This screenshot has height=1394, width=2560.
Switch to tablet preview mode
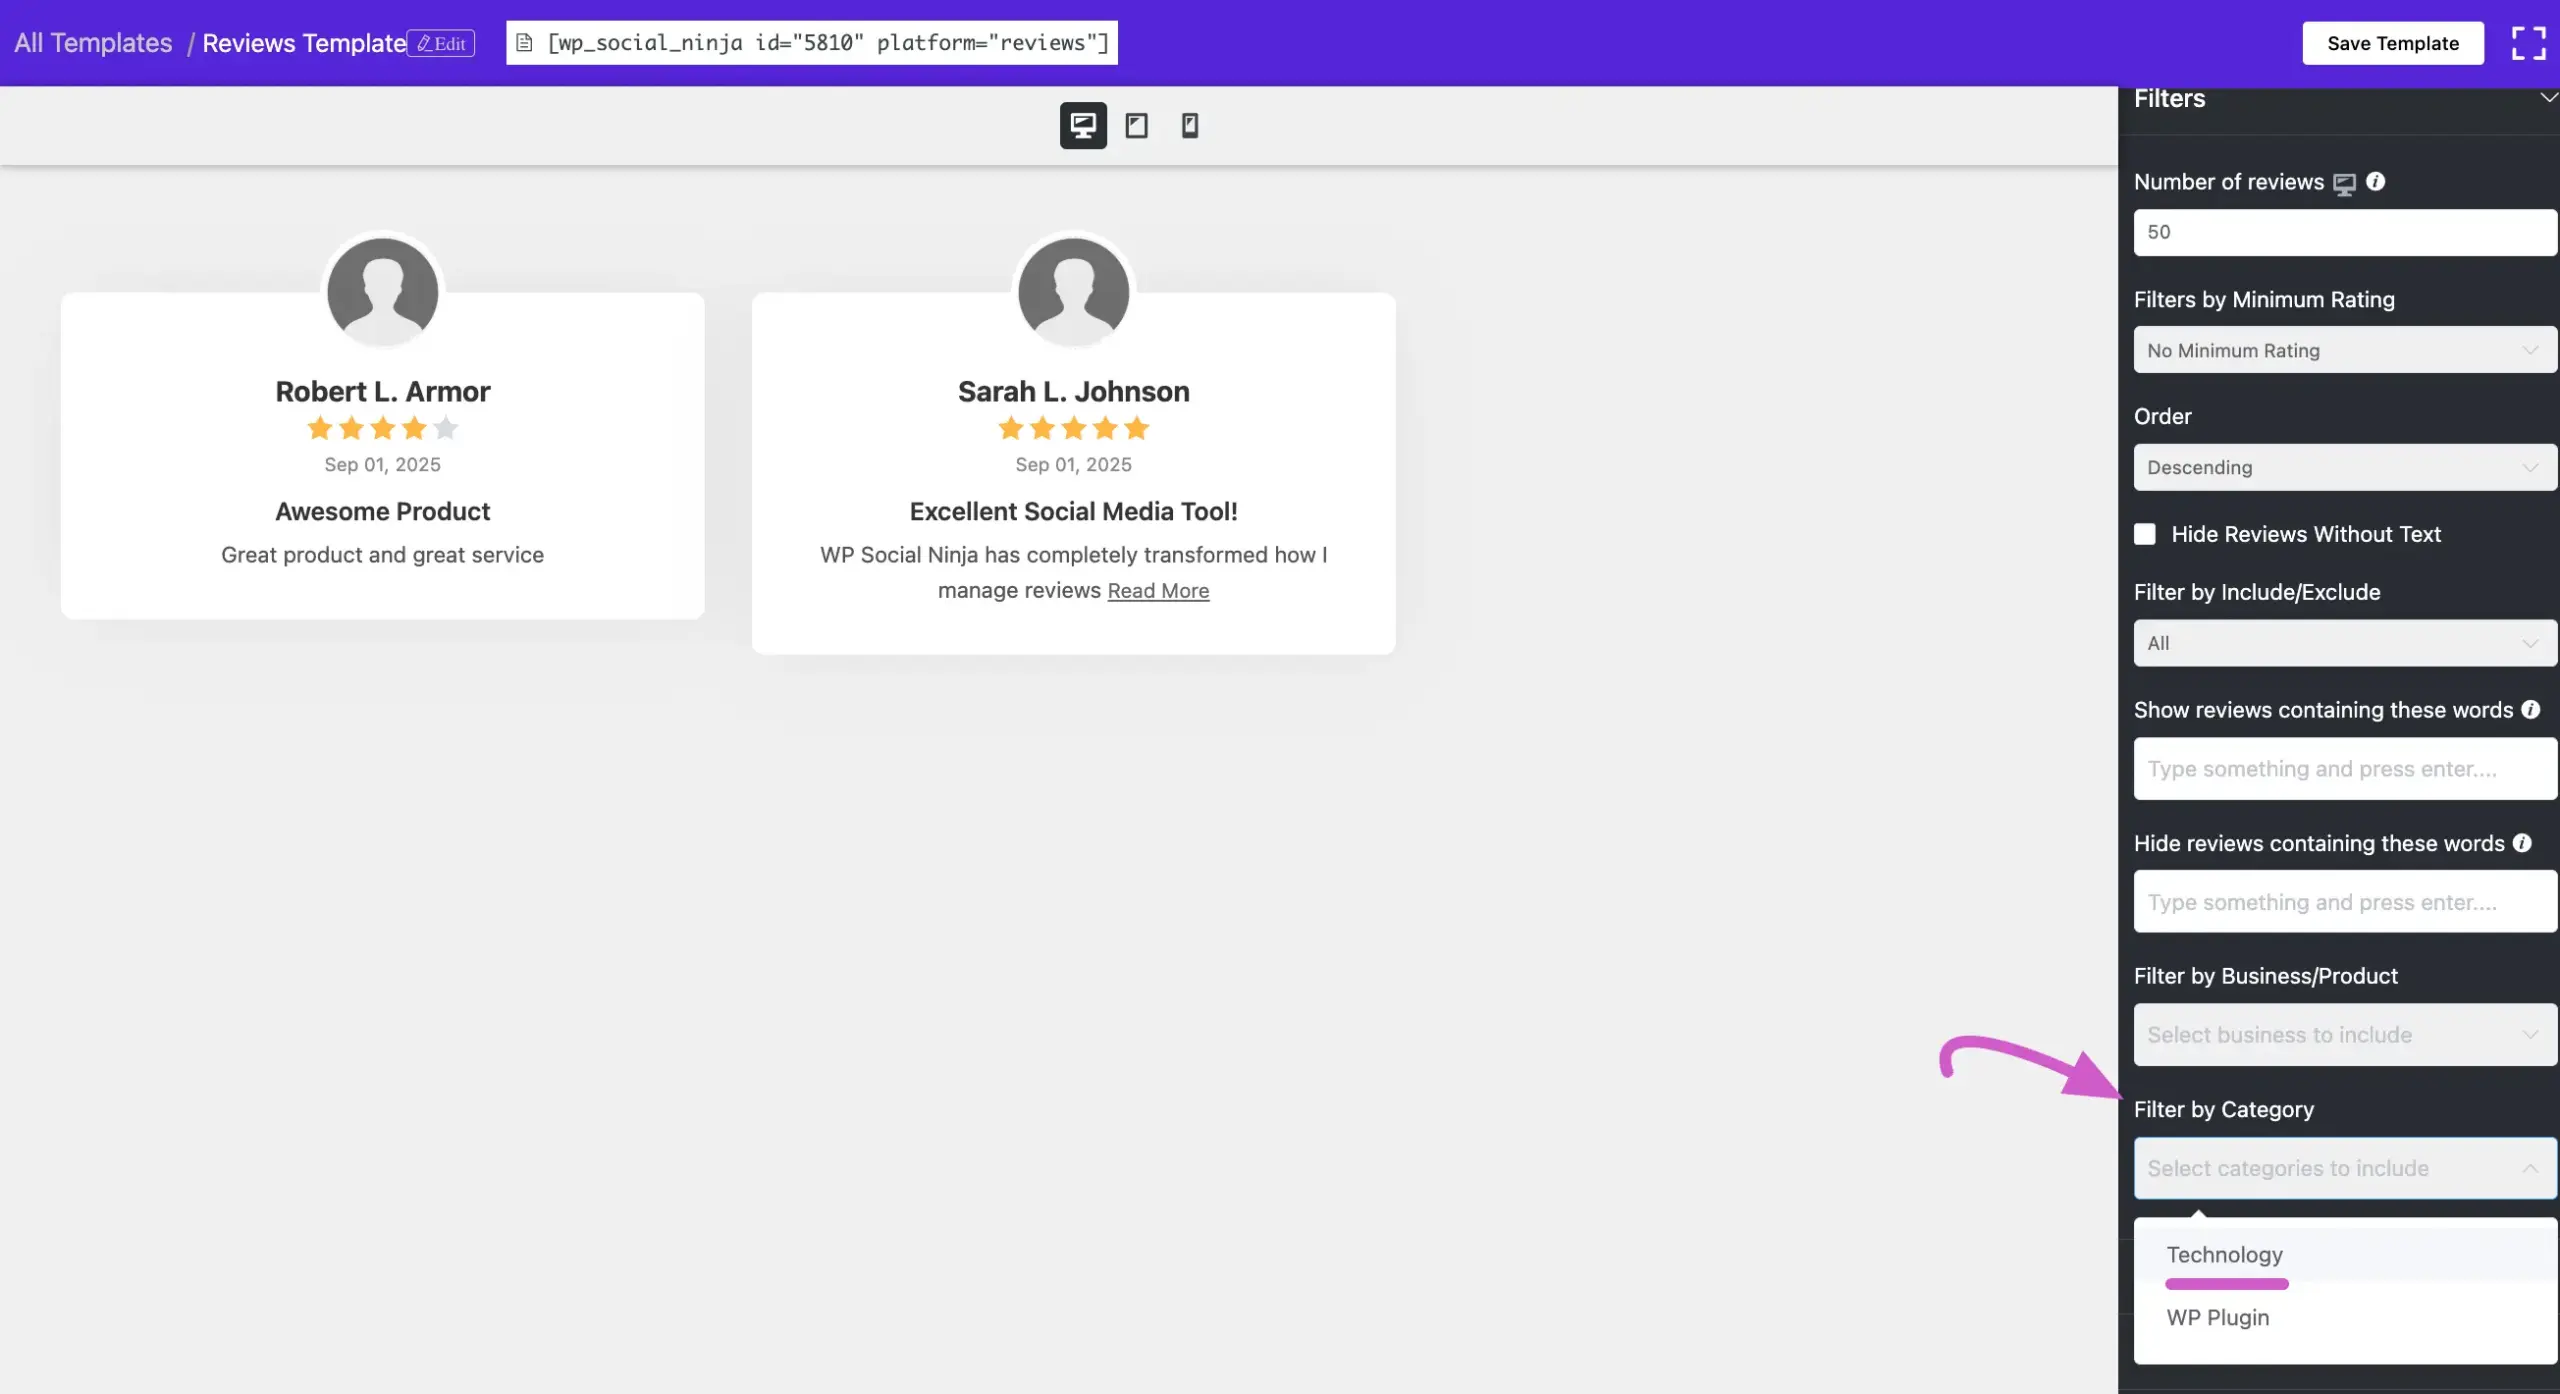coord(1136,125)
